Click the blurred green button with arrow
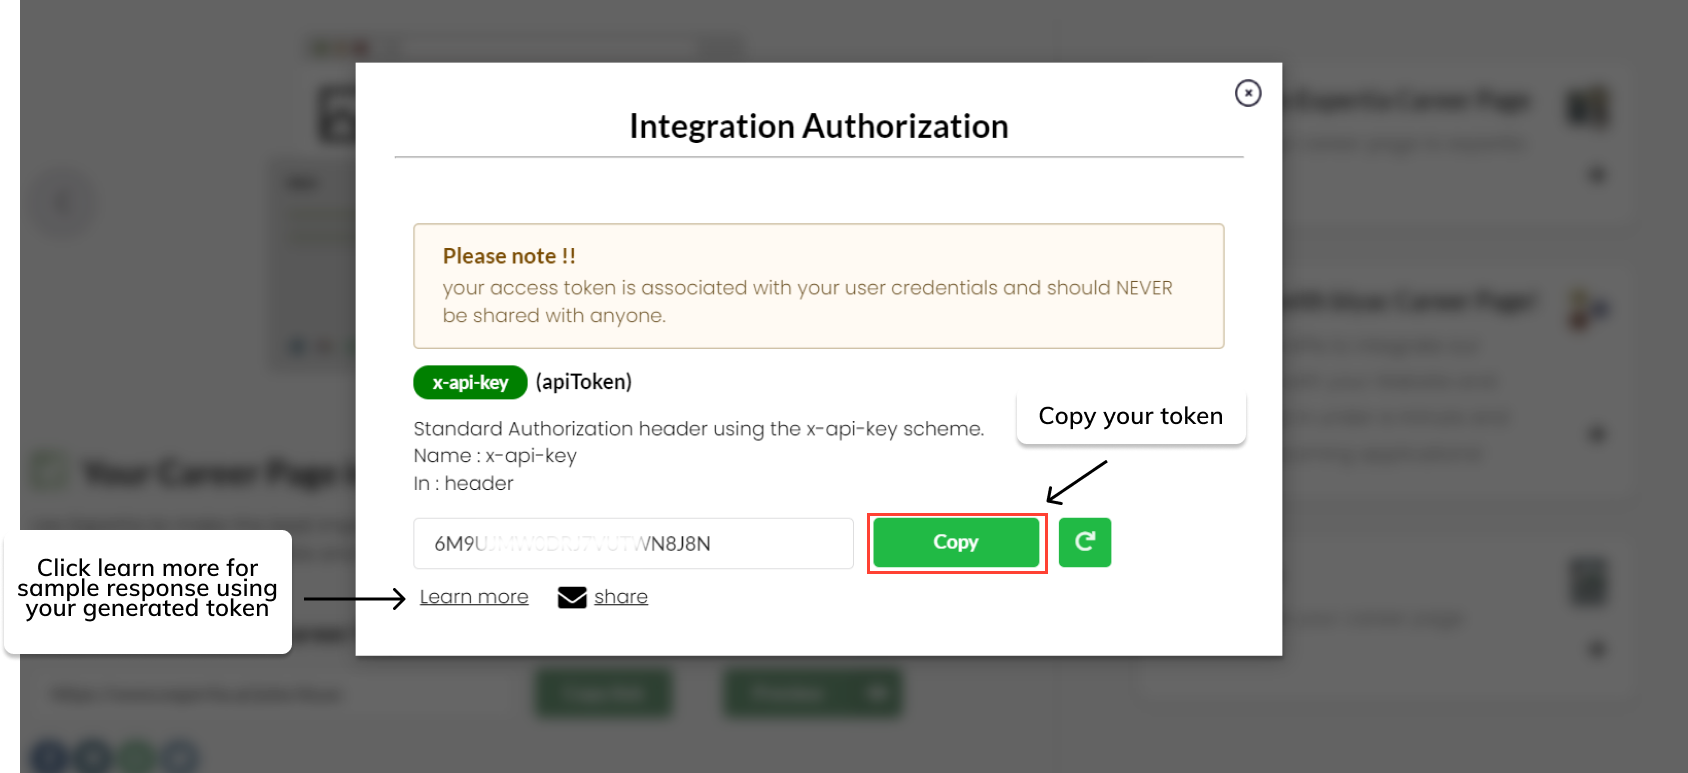The width and height of the screenshot is (1688, 773). pos(813,693)
